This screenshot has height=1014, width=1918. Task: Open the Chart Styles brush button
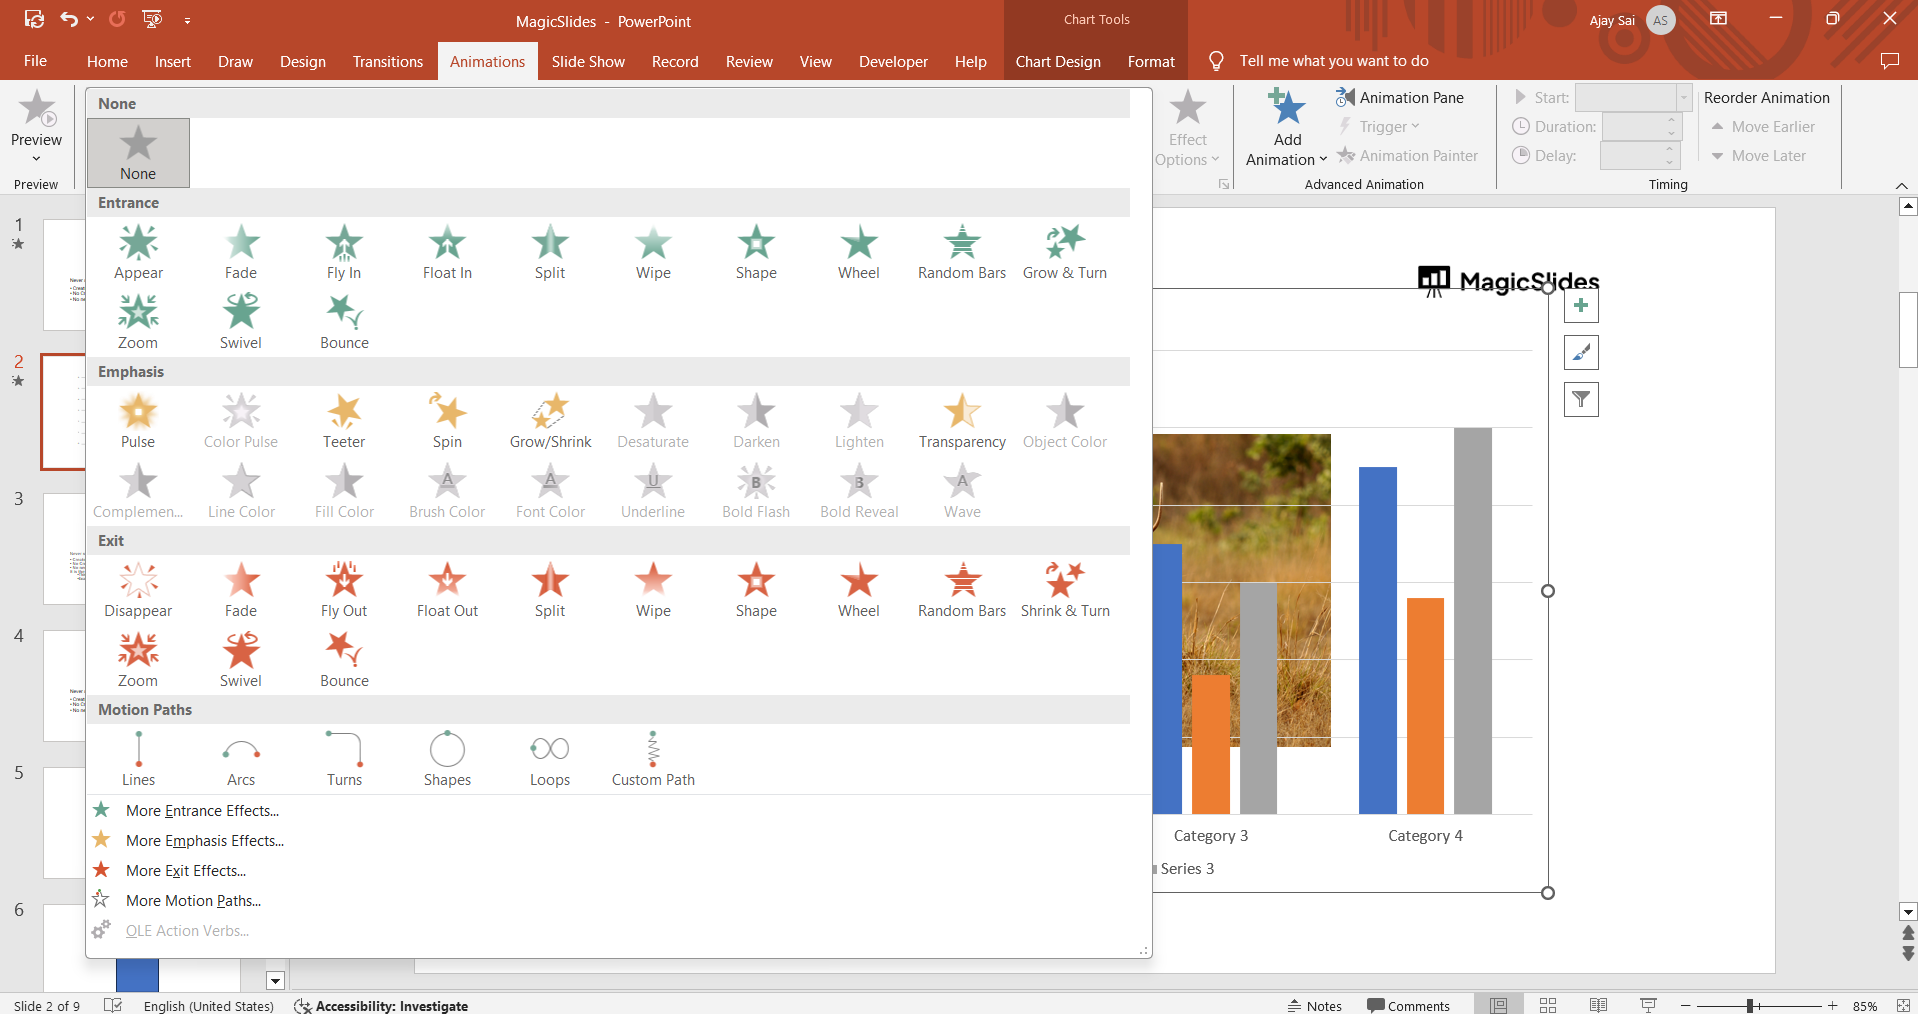[1580, 353]
